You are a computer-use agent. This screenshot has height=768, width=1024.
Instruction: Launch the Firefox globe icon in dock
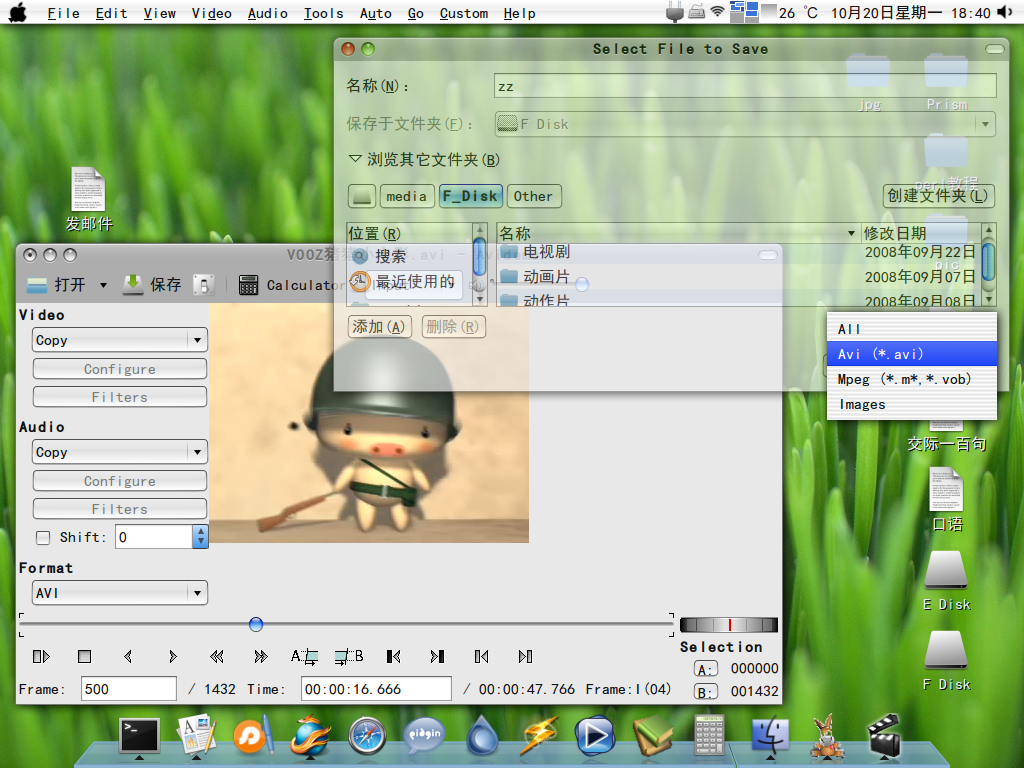pos(311,736)
